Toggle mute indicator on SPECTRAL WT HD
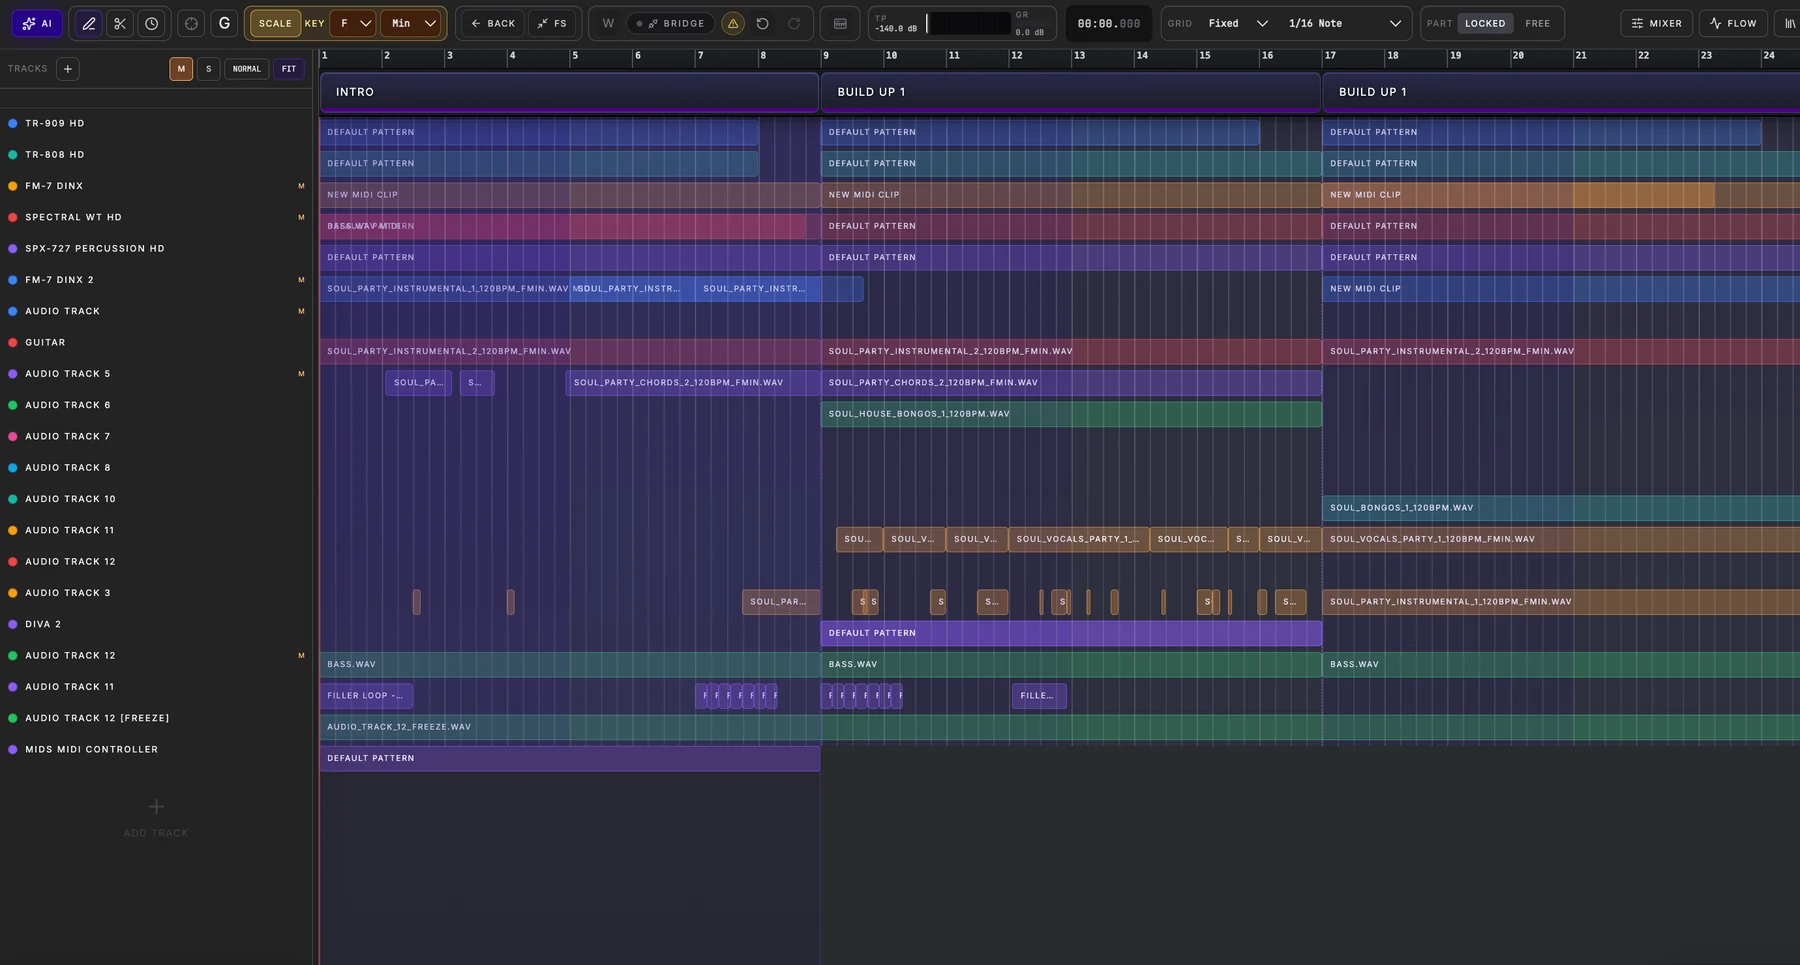The image size is (1800, 965). click(x=301, y=217)
